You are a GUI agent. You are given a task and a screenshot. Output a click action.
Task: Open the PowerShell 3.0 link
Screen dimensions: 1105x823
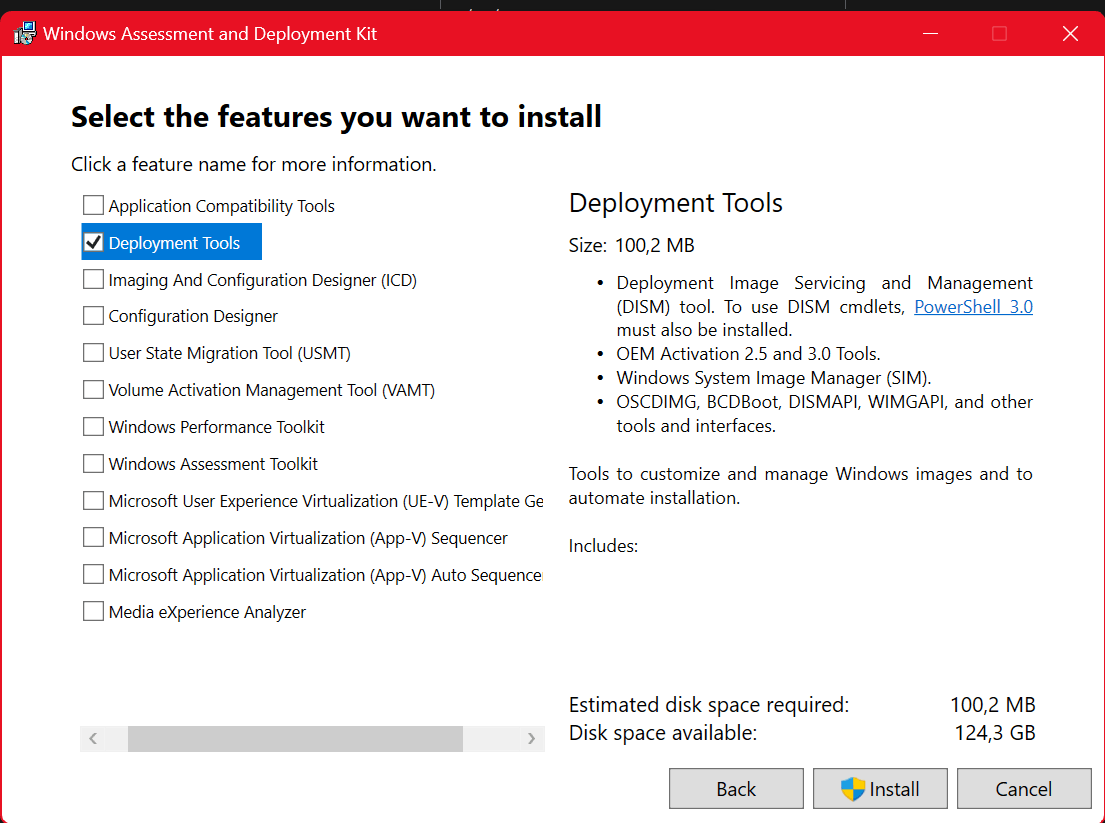tap(973, 307)
